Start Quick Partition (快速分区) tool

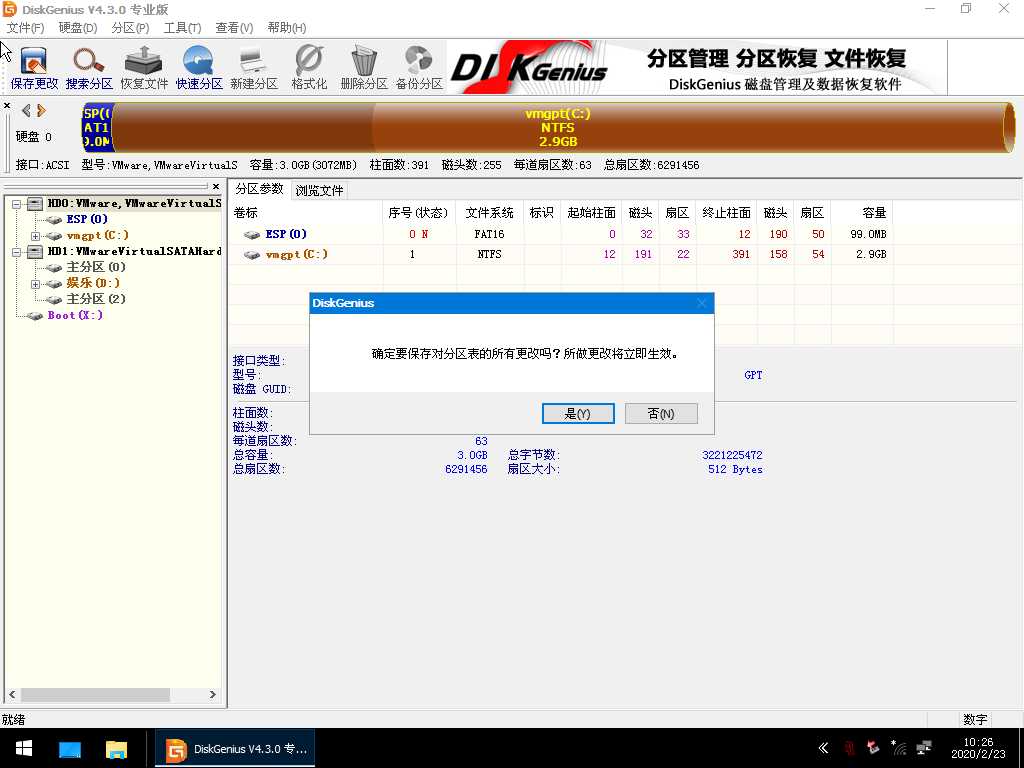pos(199,68)
